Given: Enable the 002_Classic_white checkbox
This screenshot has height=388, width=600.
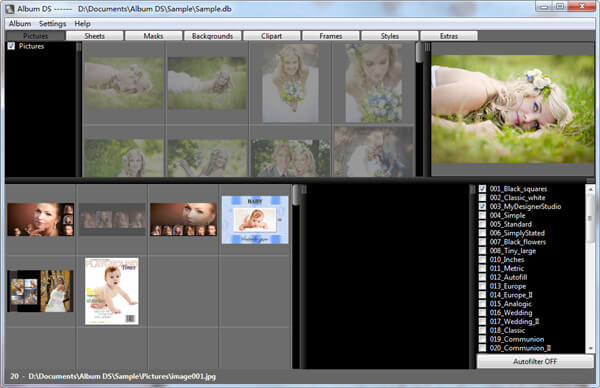Looking at the screenshot, I should [x=483, y=197].
